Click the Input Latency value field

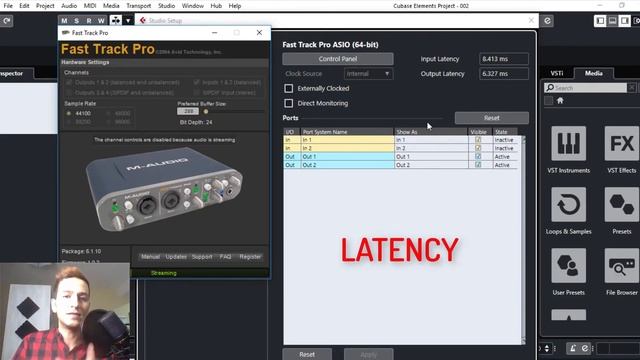504,59
